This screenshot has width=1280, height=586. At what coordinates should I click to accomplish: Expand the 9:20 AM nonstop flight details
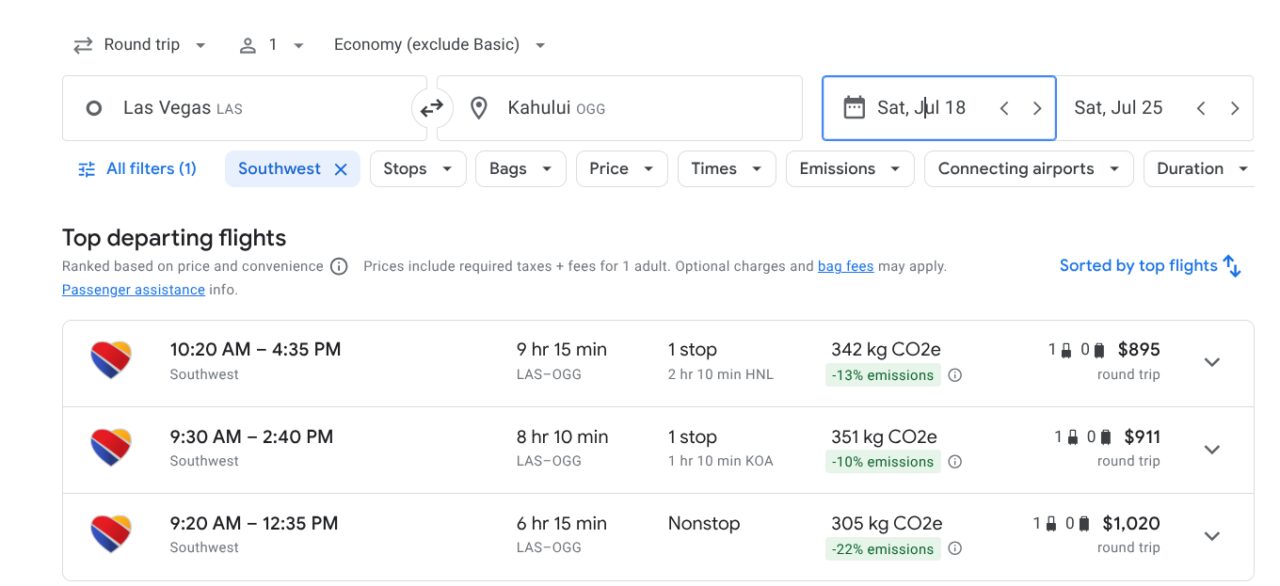1212,536
